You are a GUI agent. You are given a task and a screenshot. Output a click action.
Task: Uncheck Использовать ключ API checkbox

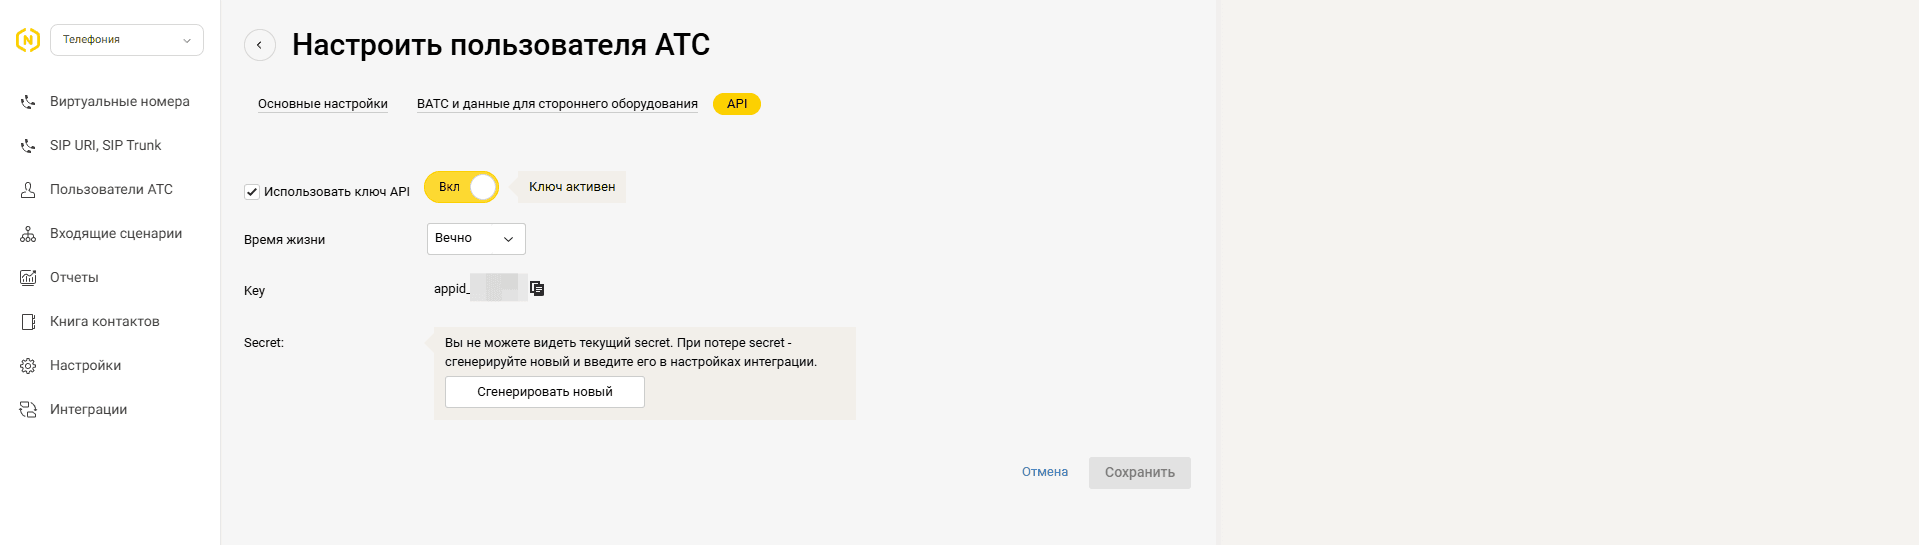point(252,192)
